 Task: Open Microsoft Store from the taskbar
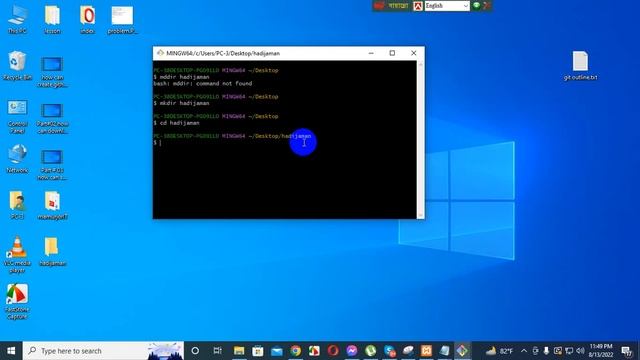(x=258, y=351)
